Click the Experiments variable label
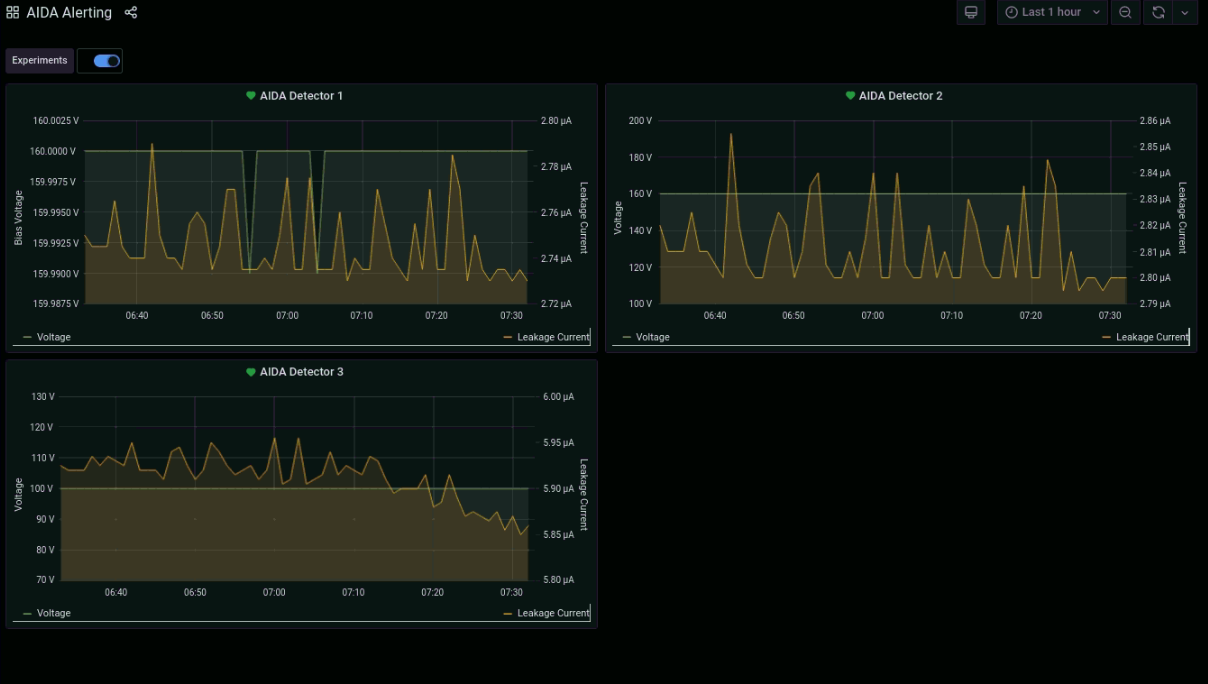Image resolution: width=1208 pixels, height=684 pixels. (40, 61)
